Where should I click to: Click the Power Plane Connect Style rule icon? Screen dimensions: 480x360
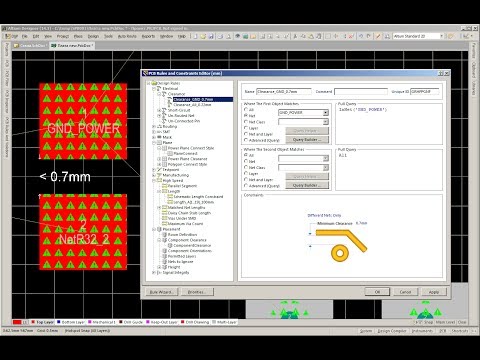pyautogui.click(x=164, y=148)
